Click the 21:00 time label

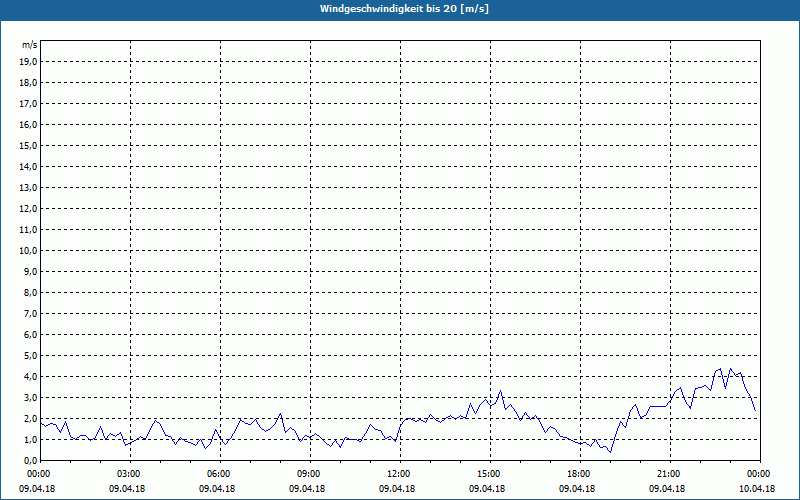(x=667, y=474)
